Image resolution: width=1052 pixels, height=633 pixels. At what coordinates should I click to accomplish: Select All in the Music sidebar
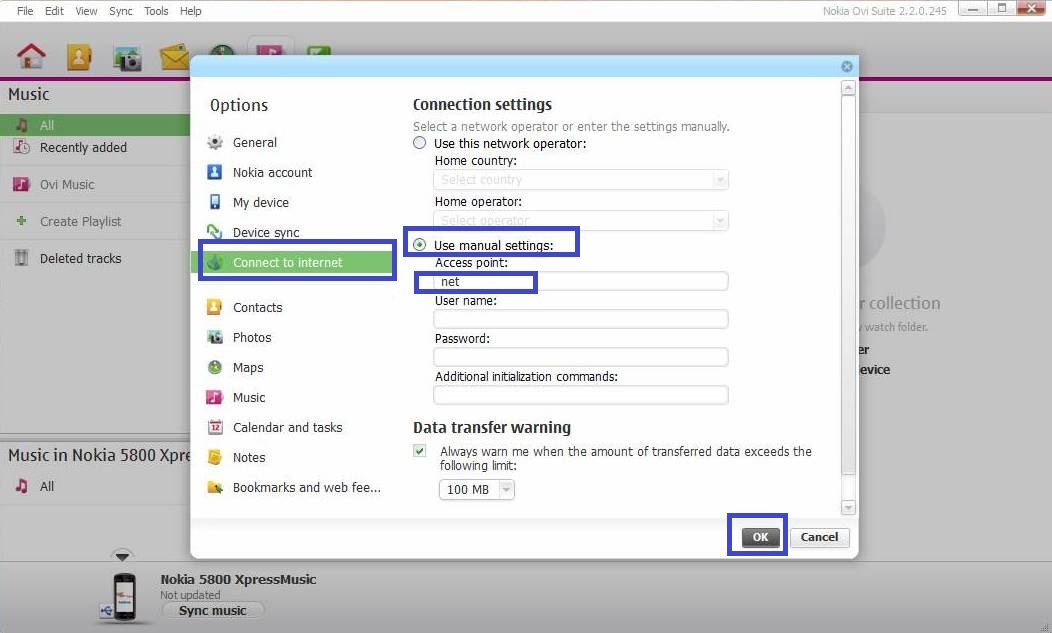tap(95, 125)
